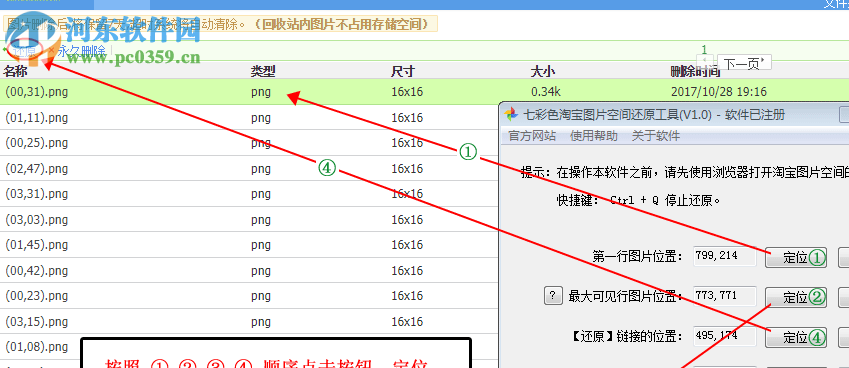Click the 0.34k size cell

click(x=545, y=92)
